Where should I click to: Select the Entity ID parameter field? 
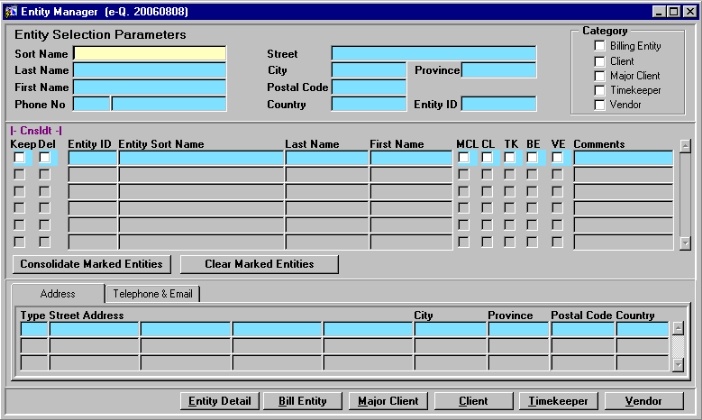pos(498,103)
